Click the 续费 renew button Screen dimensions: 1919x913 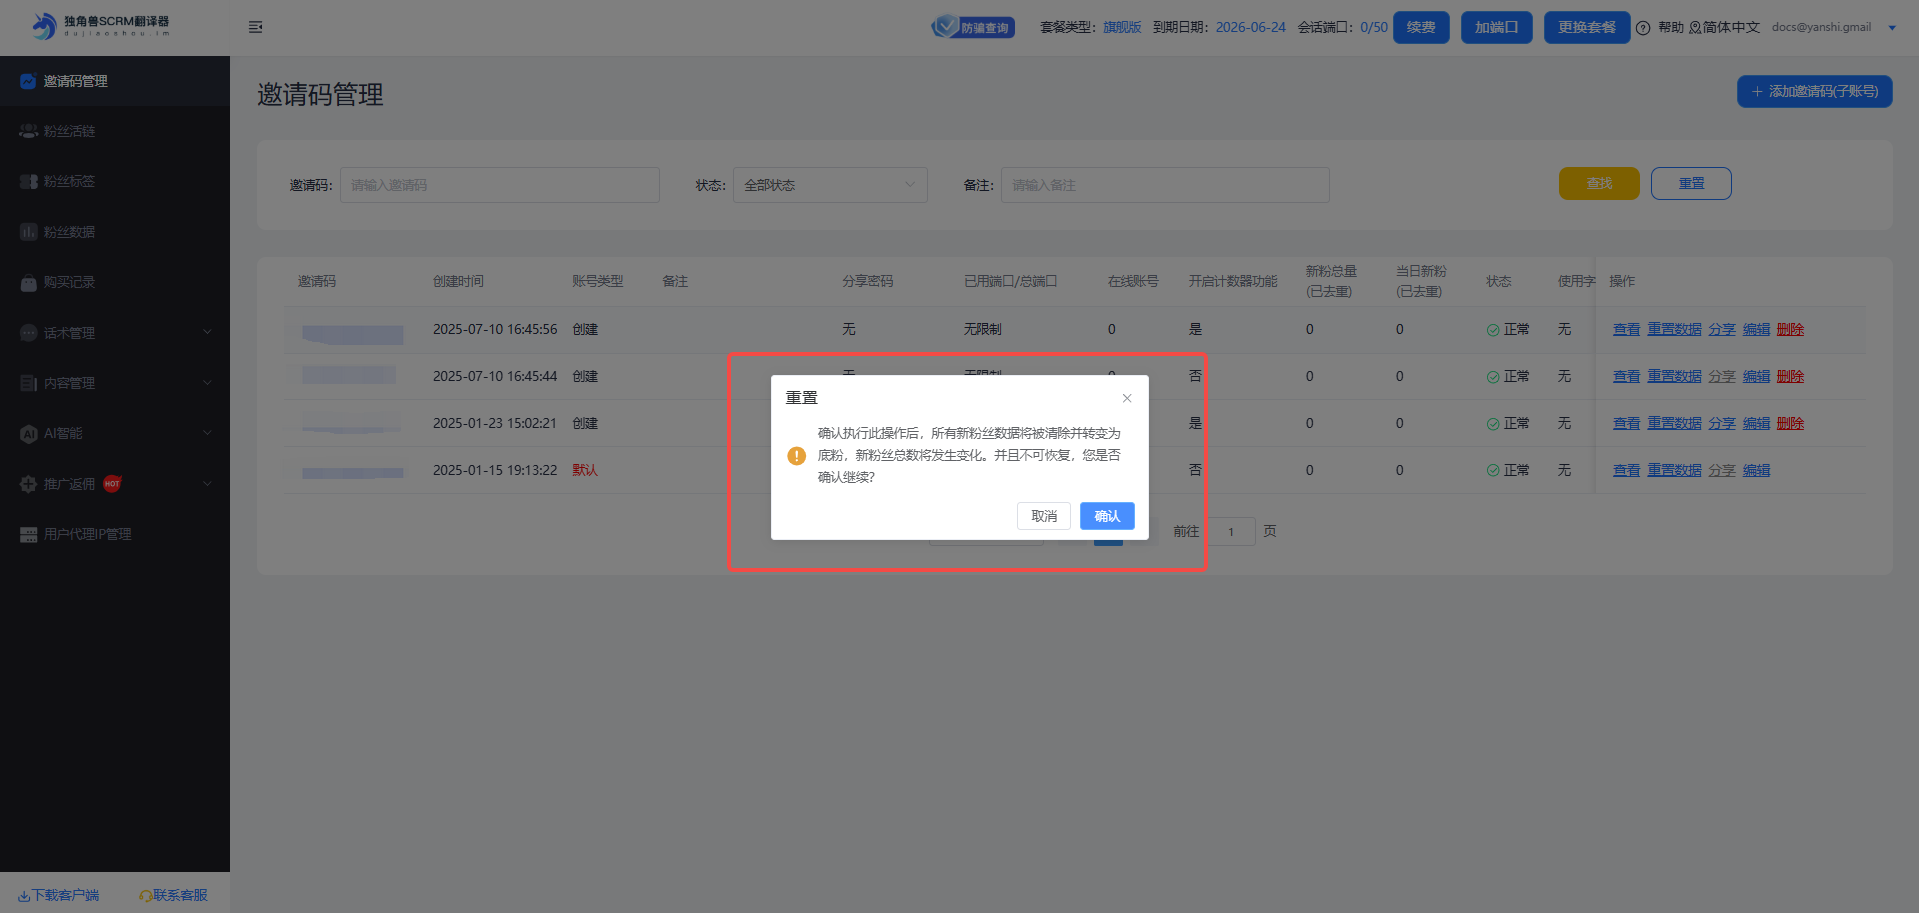[x=1420, y=27]
